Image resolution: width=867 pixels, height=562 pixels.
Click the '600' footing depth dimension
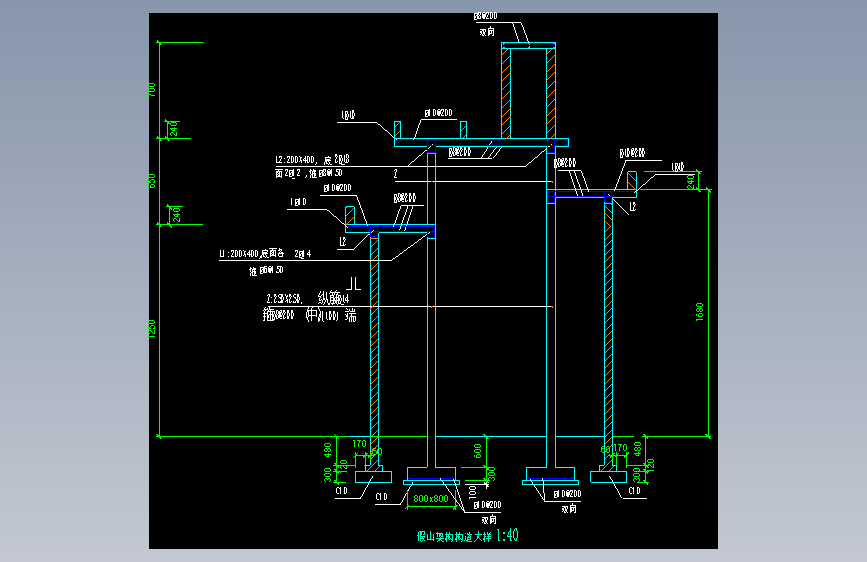(x=478, y=451)
